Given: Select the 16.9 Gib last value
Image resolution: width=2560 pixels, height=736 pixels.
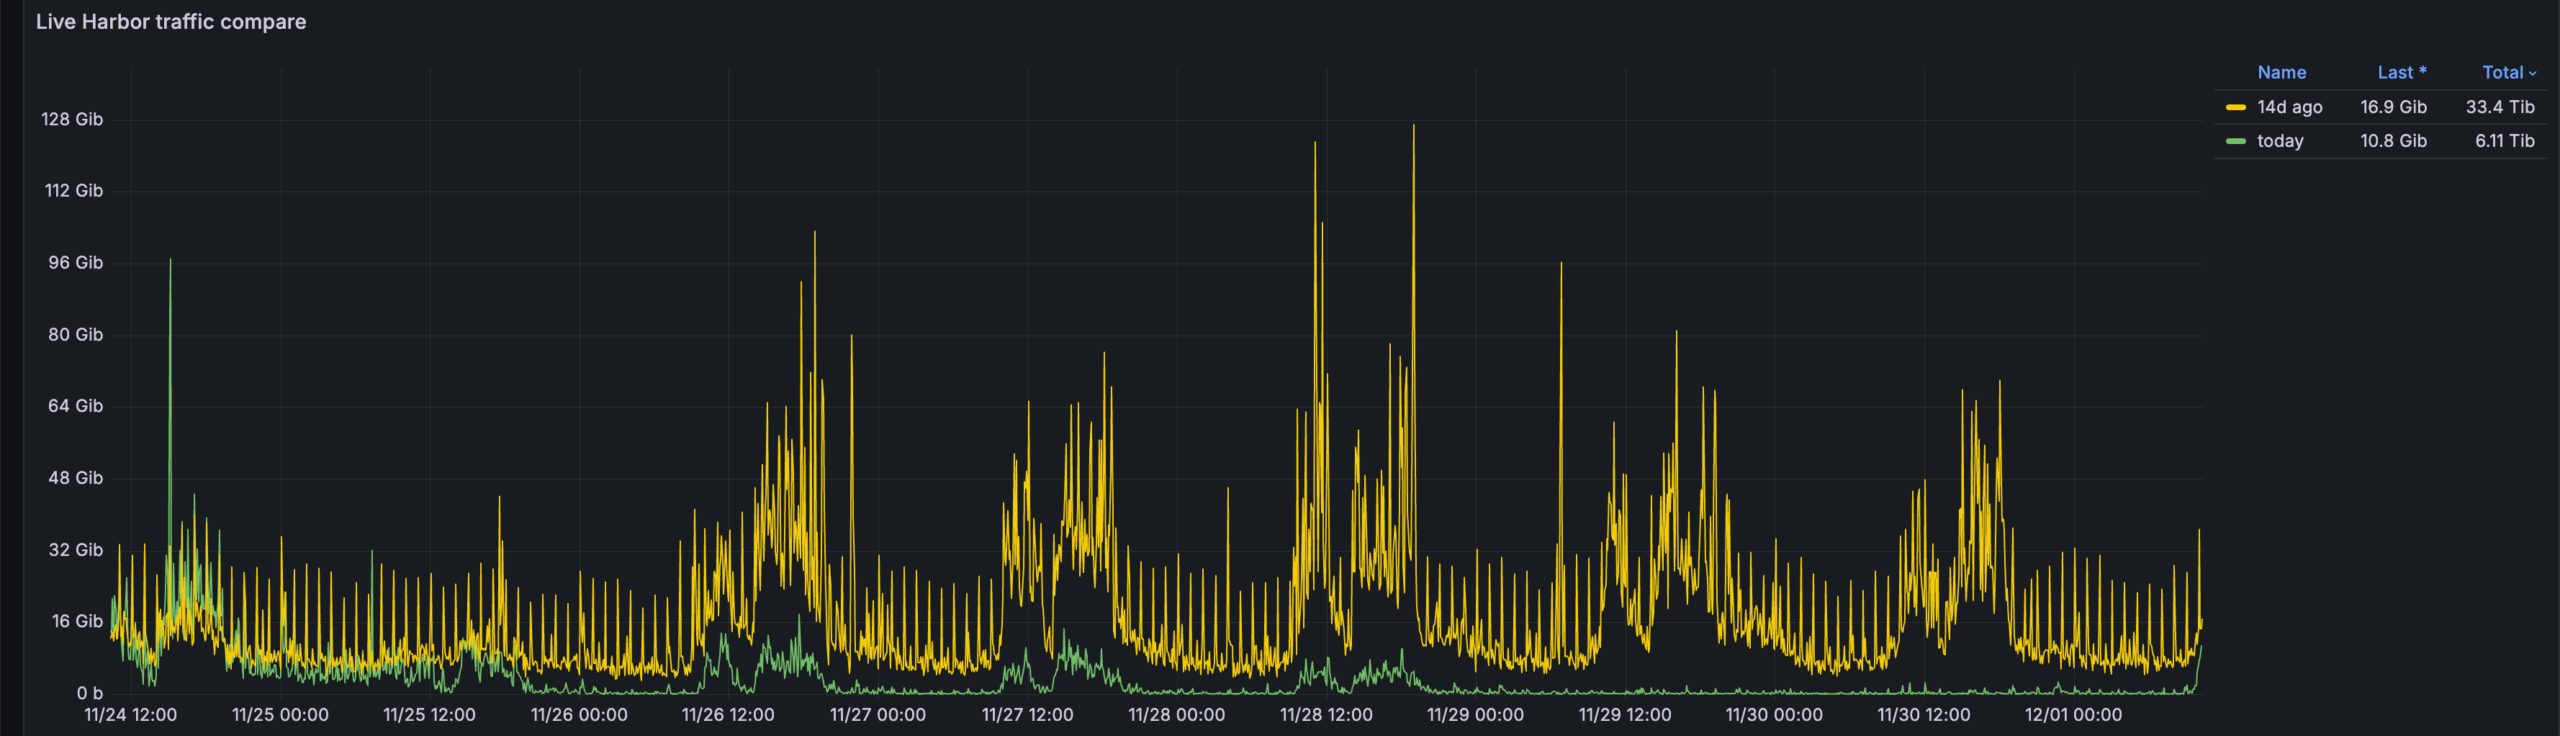Looking at the screenshot, I should [2393, 107].
